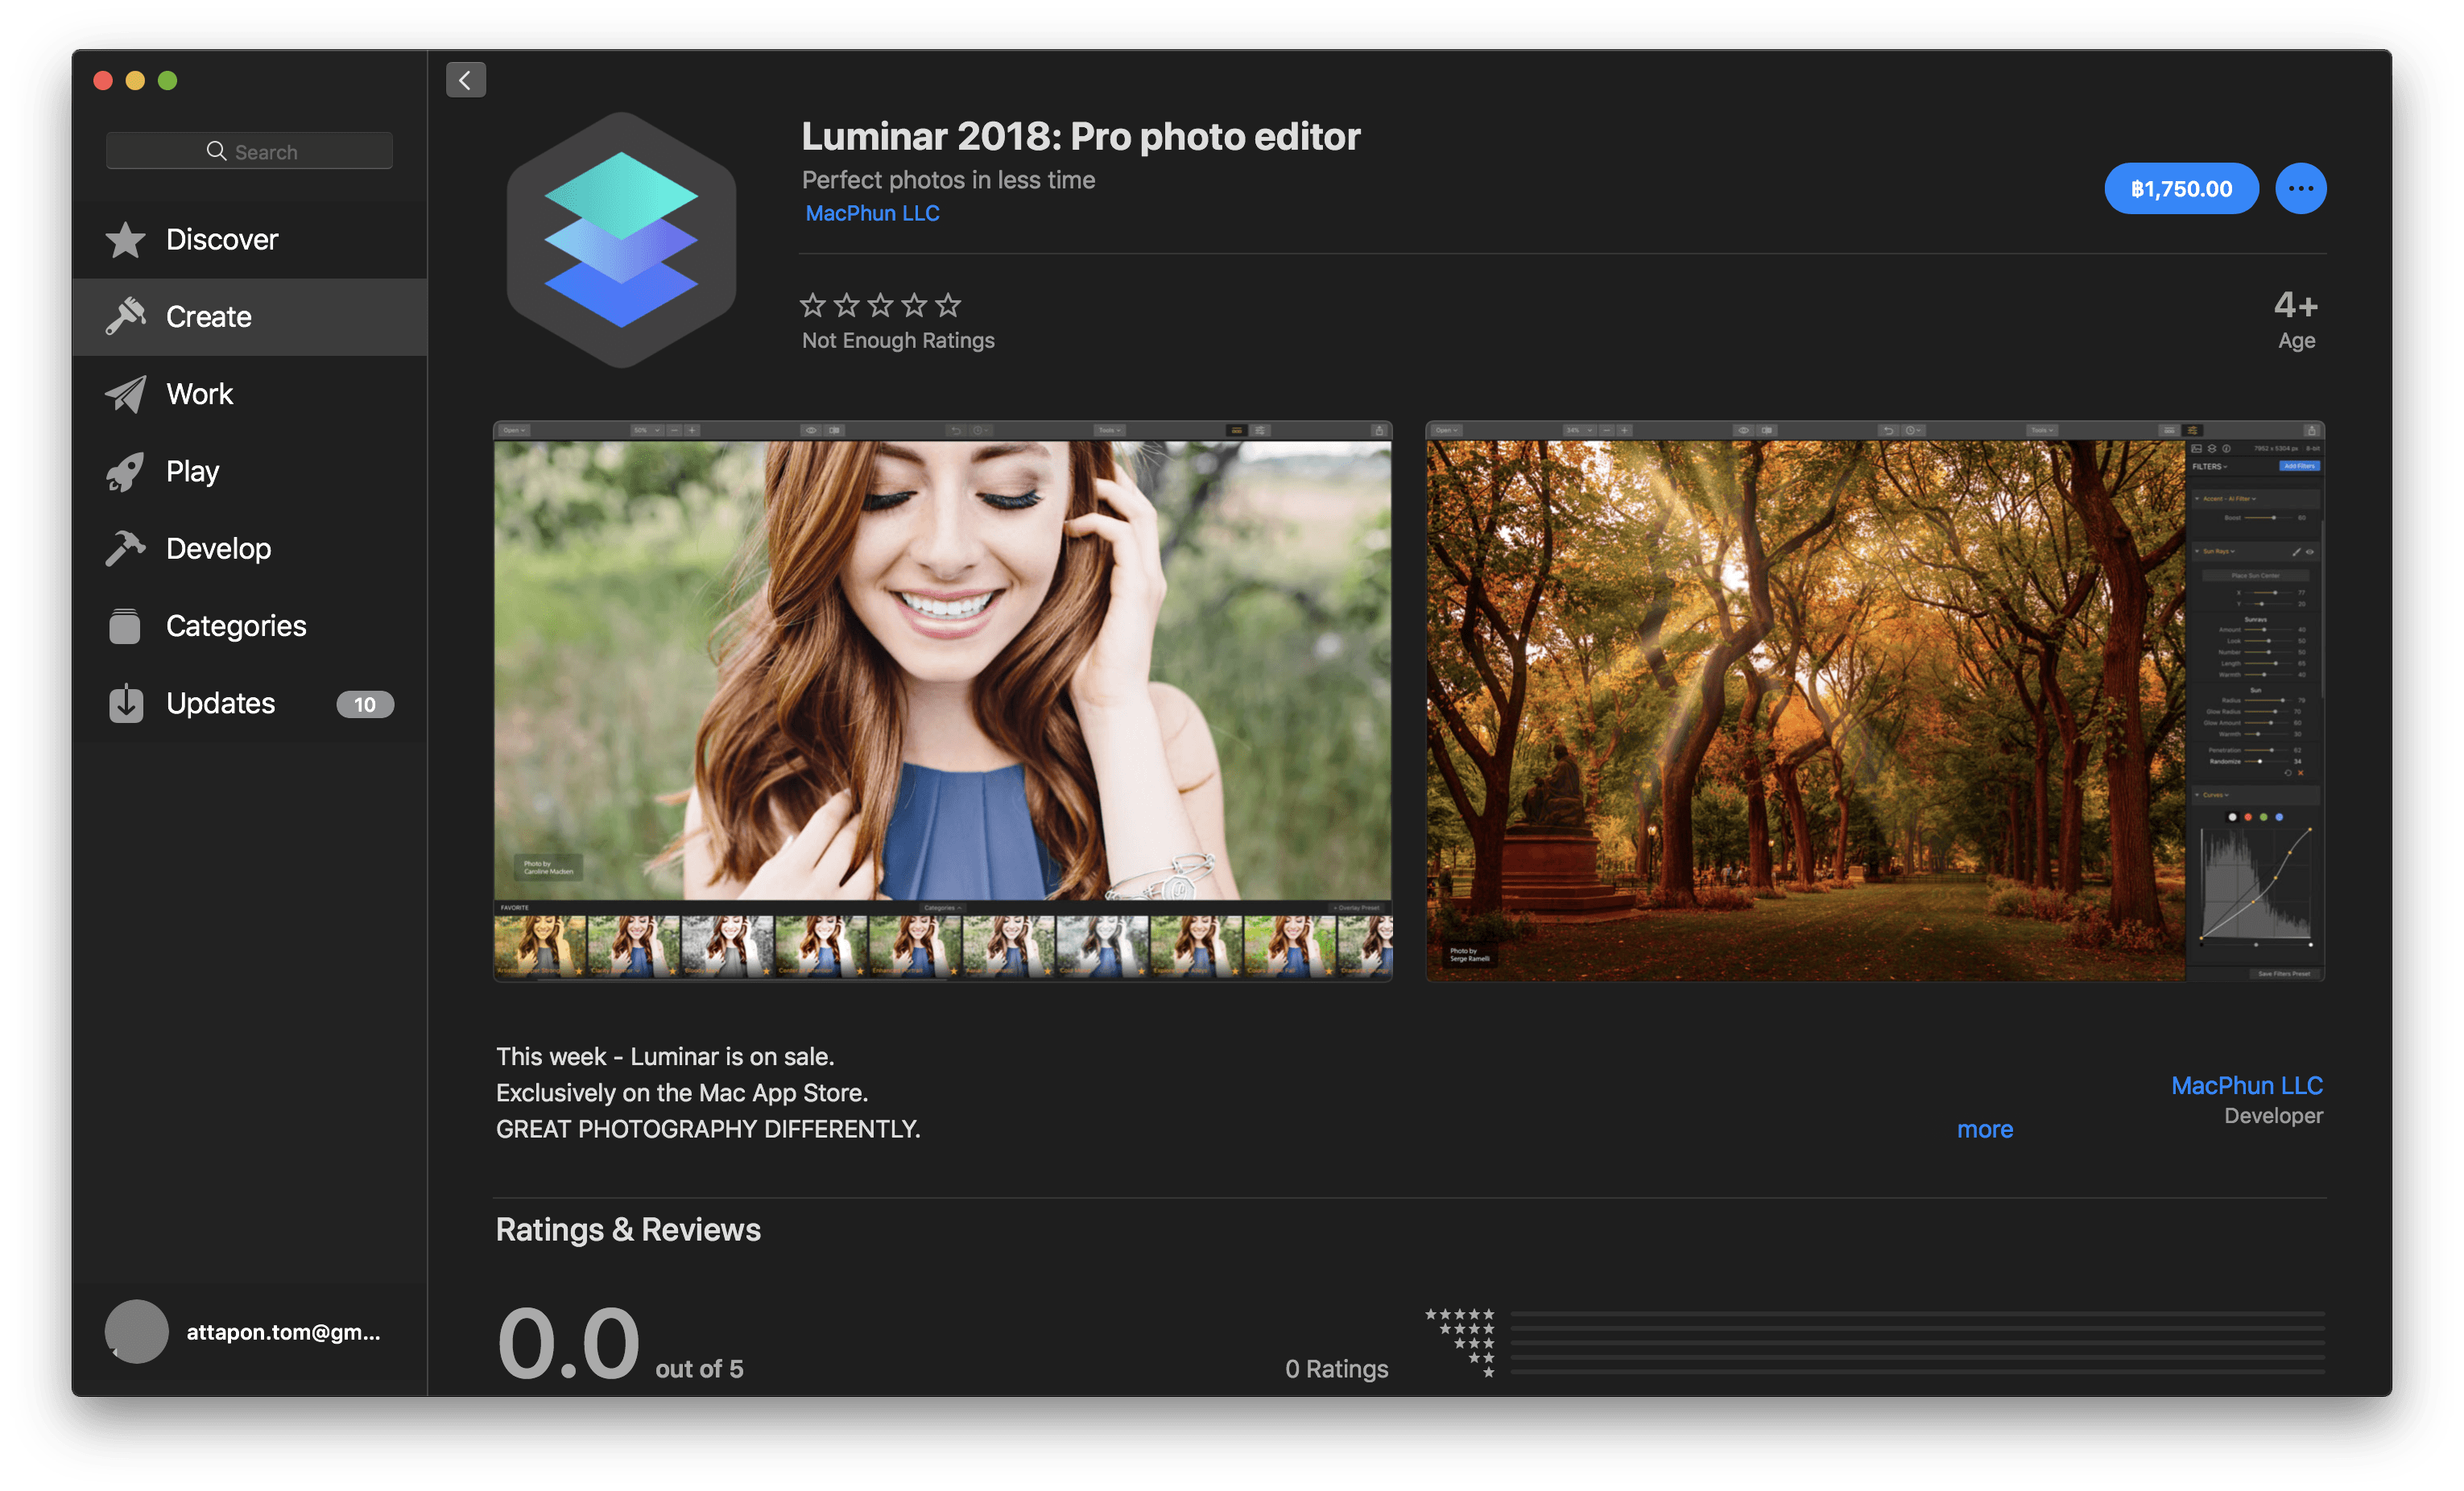This screenshot has width=2464, height=1491.
Task: Open Develop in the sidebar
Action: [x=249, y=548]
